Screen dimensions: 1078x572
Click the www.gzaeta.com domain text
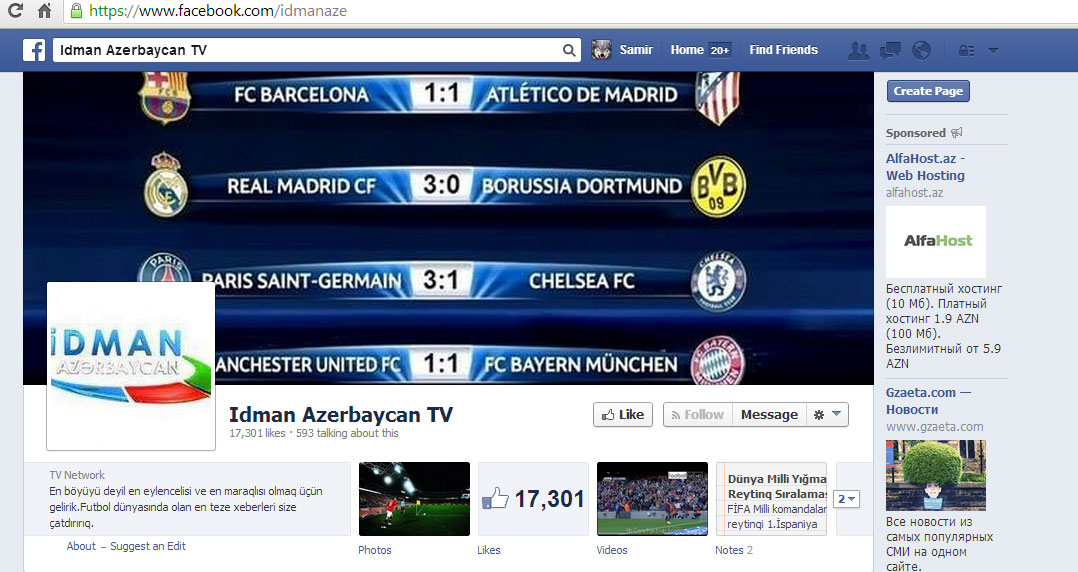[x=934, y=426]
